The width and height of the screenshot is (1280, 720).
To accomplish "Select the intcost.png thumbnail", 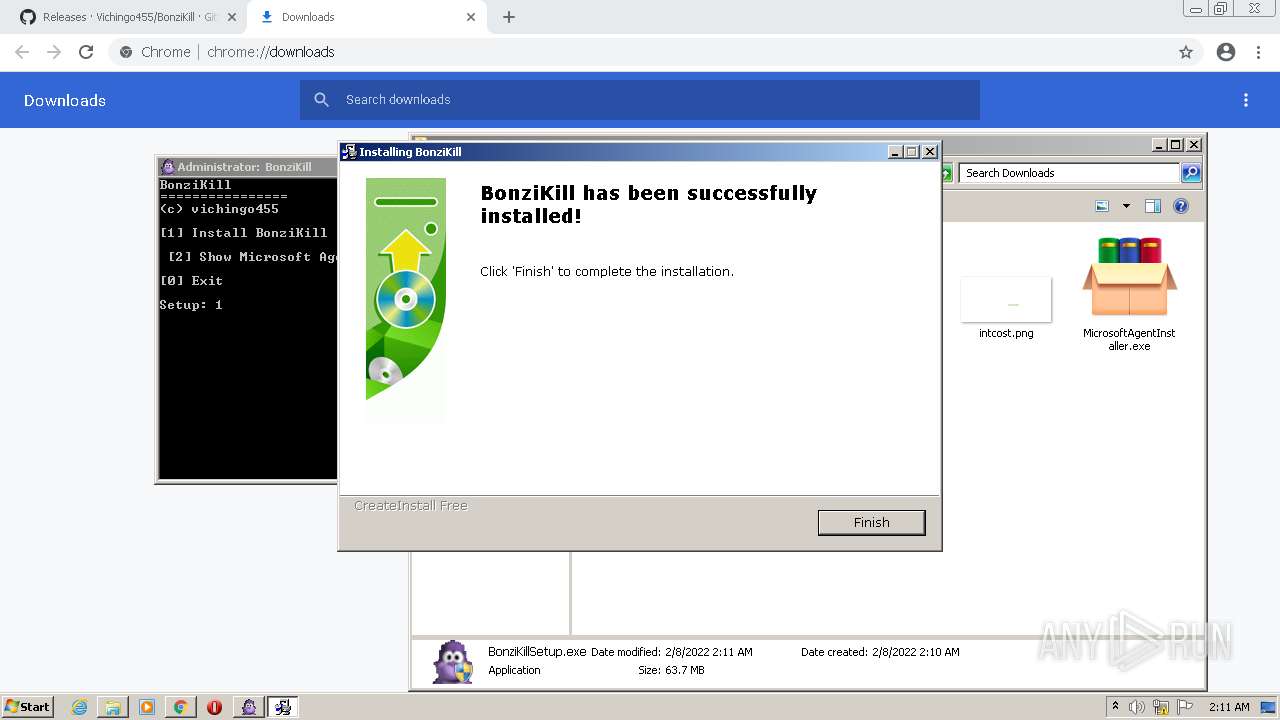I will [1006, 299].
